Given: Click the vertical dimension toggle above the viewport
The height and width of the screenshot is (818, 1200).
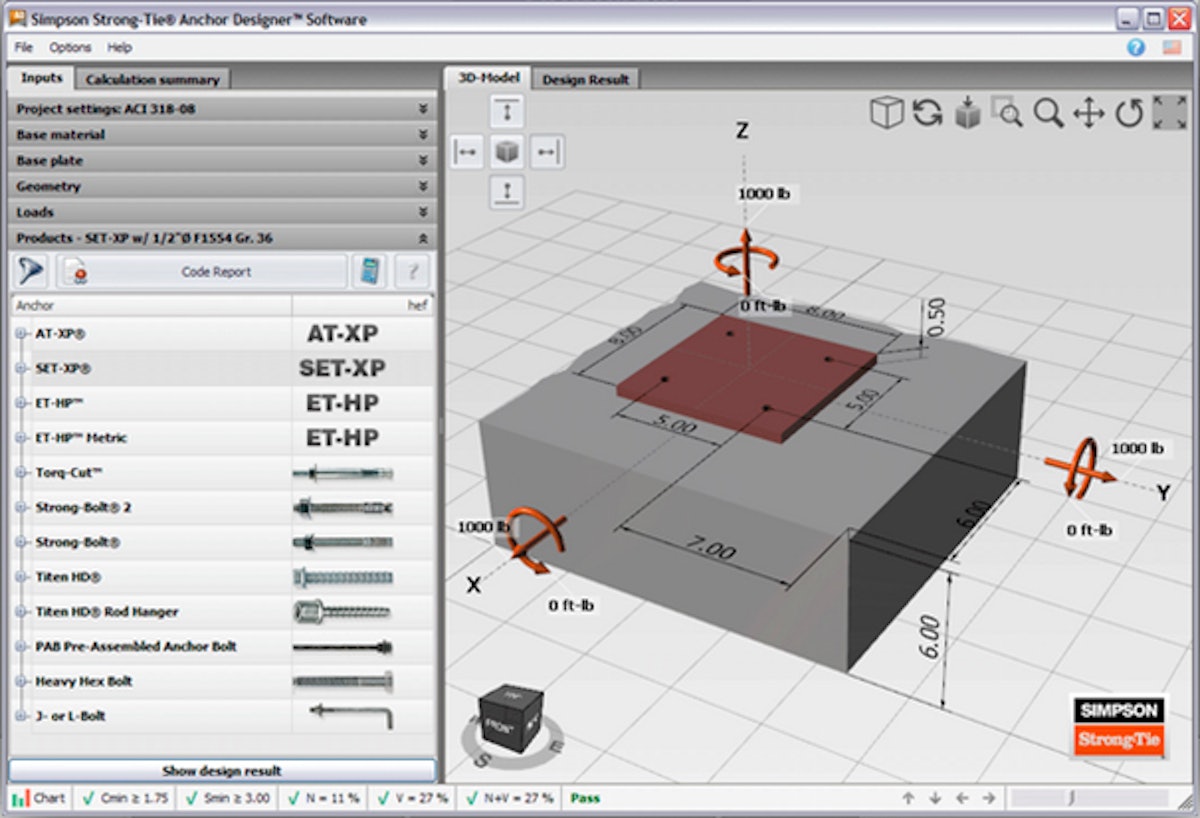Looking at the screenshot, I should click(507, 111).
